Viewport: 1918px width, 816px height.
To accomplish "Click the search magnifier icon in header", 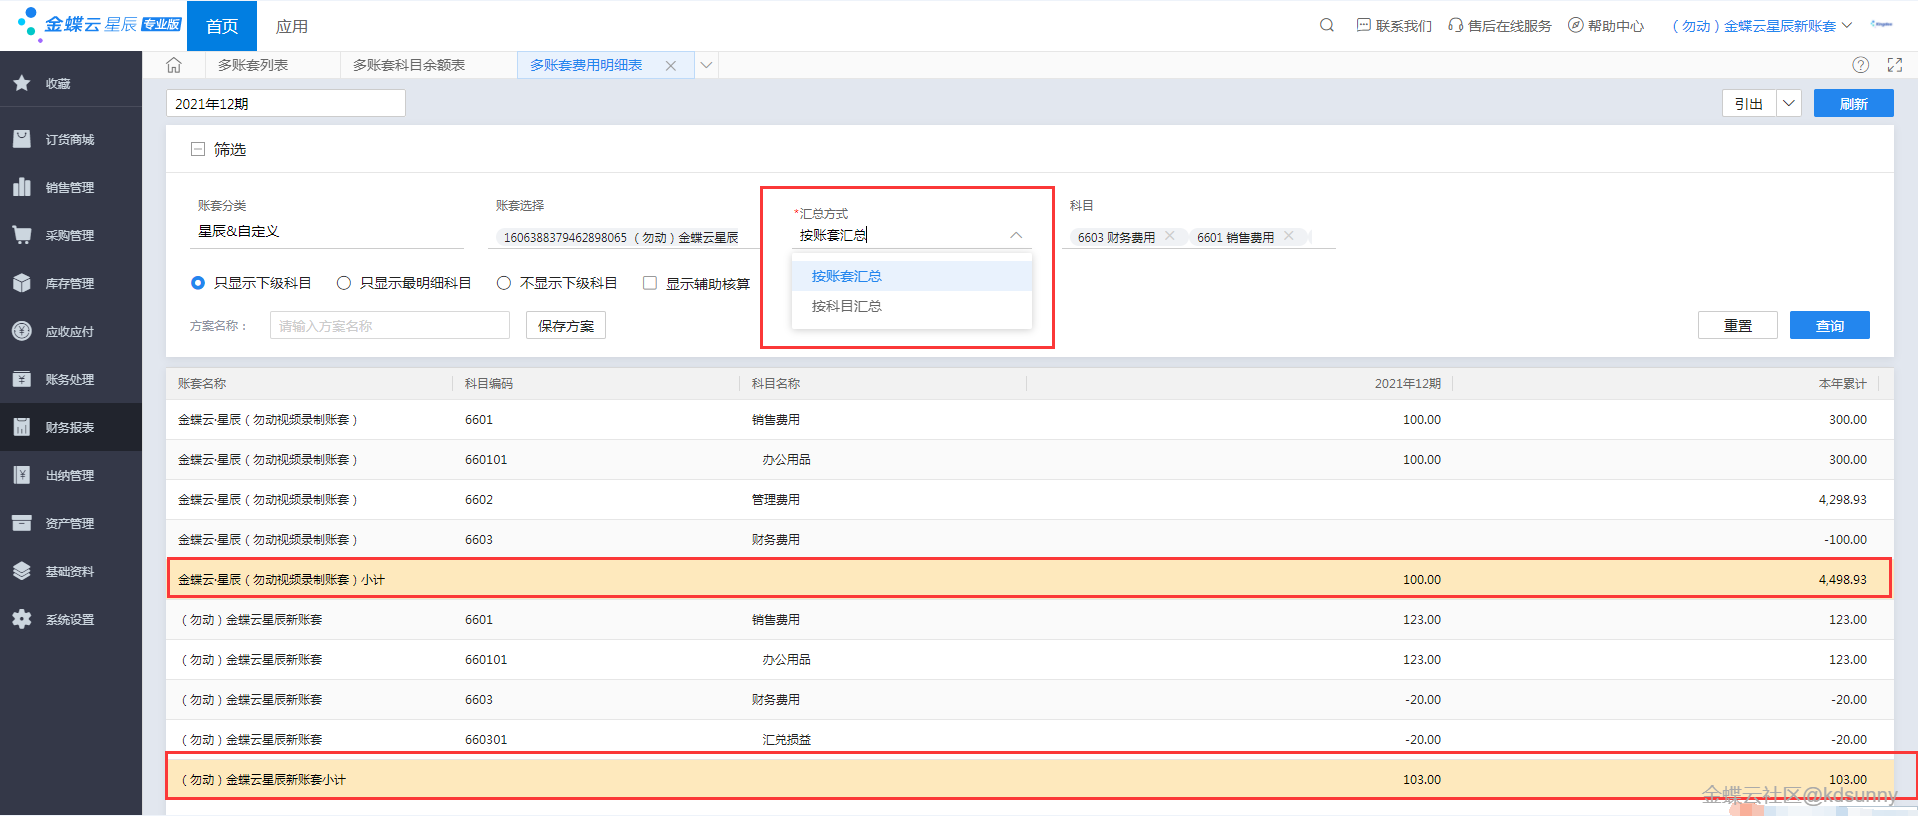I will (1326, 26).
